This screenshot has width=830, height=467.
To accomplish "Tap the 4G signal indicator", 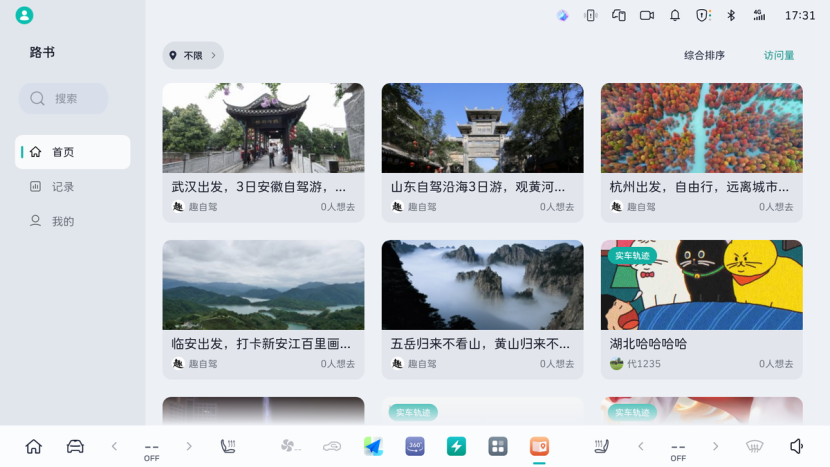I will (x=759, y=15).
